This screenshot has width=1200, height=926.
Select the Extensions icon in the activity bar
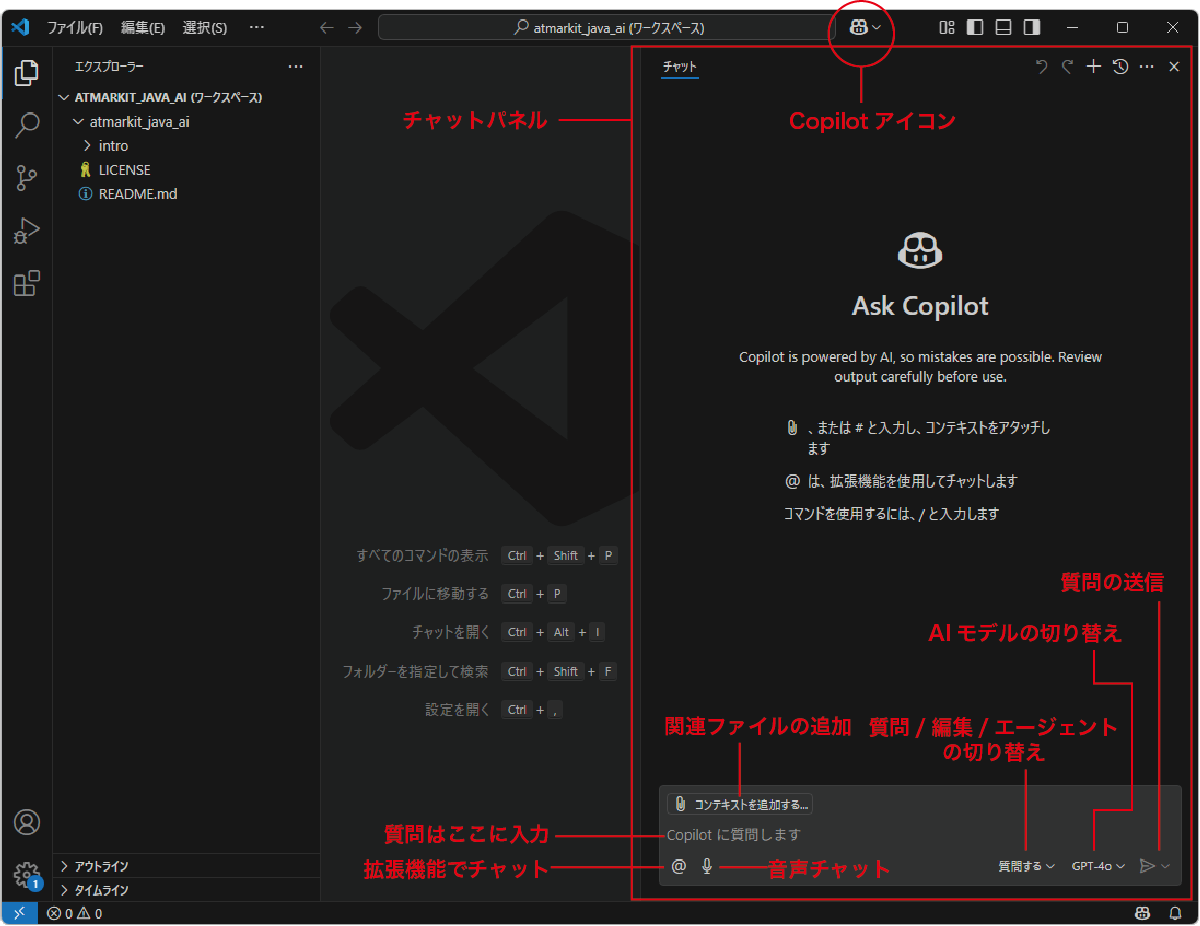pos(26,283)
